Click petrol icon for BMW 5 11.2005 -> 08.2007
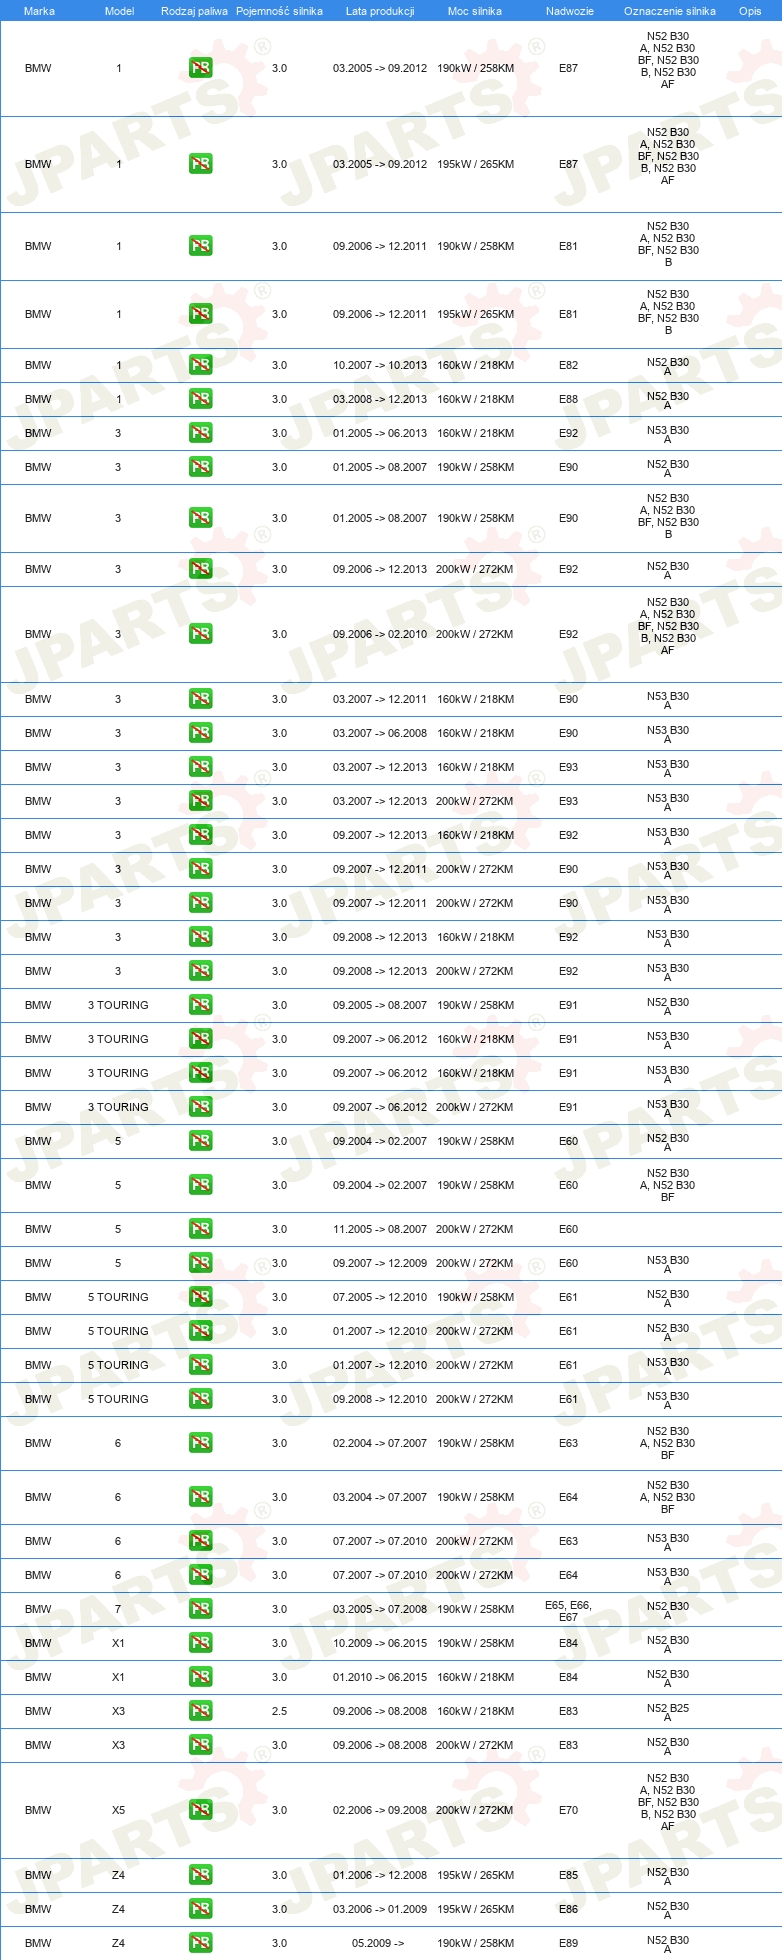The image size is (782, 1960). (x=200, y=1229)
